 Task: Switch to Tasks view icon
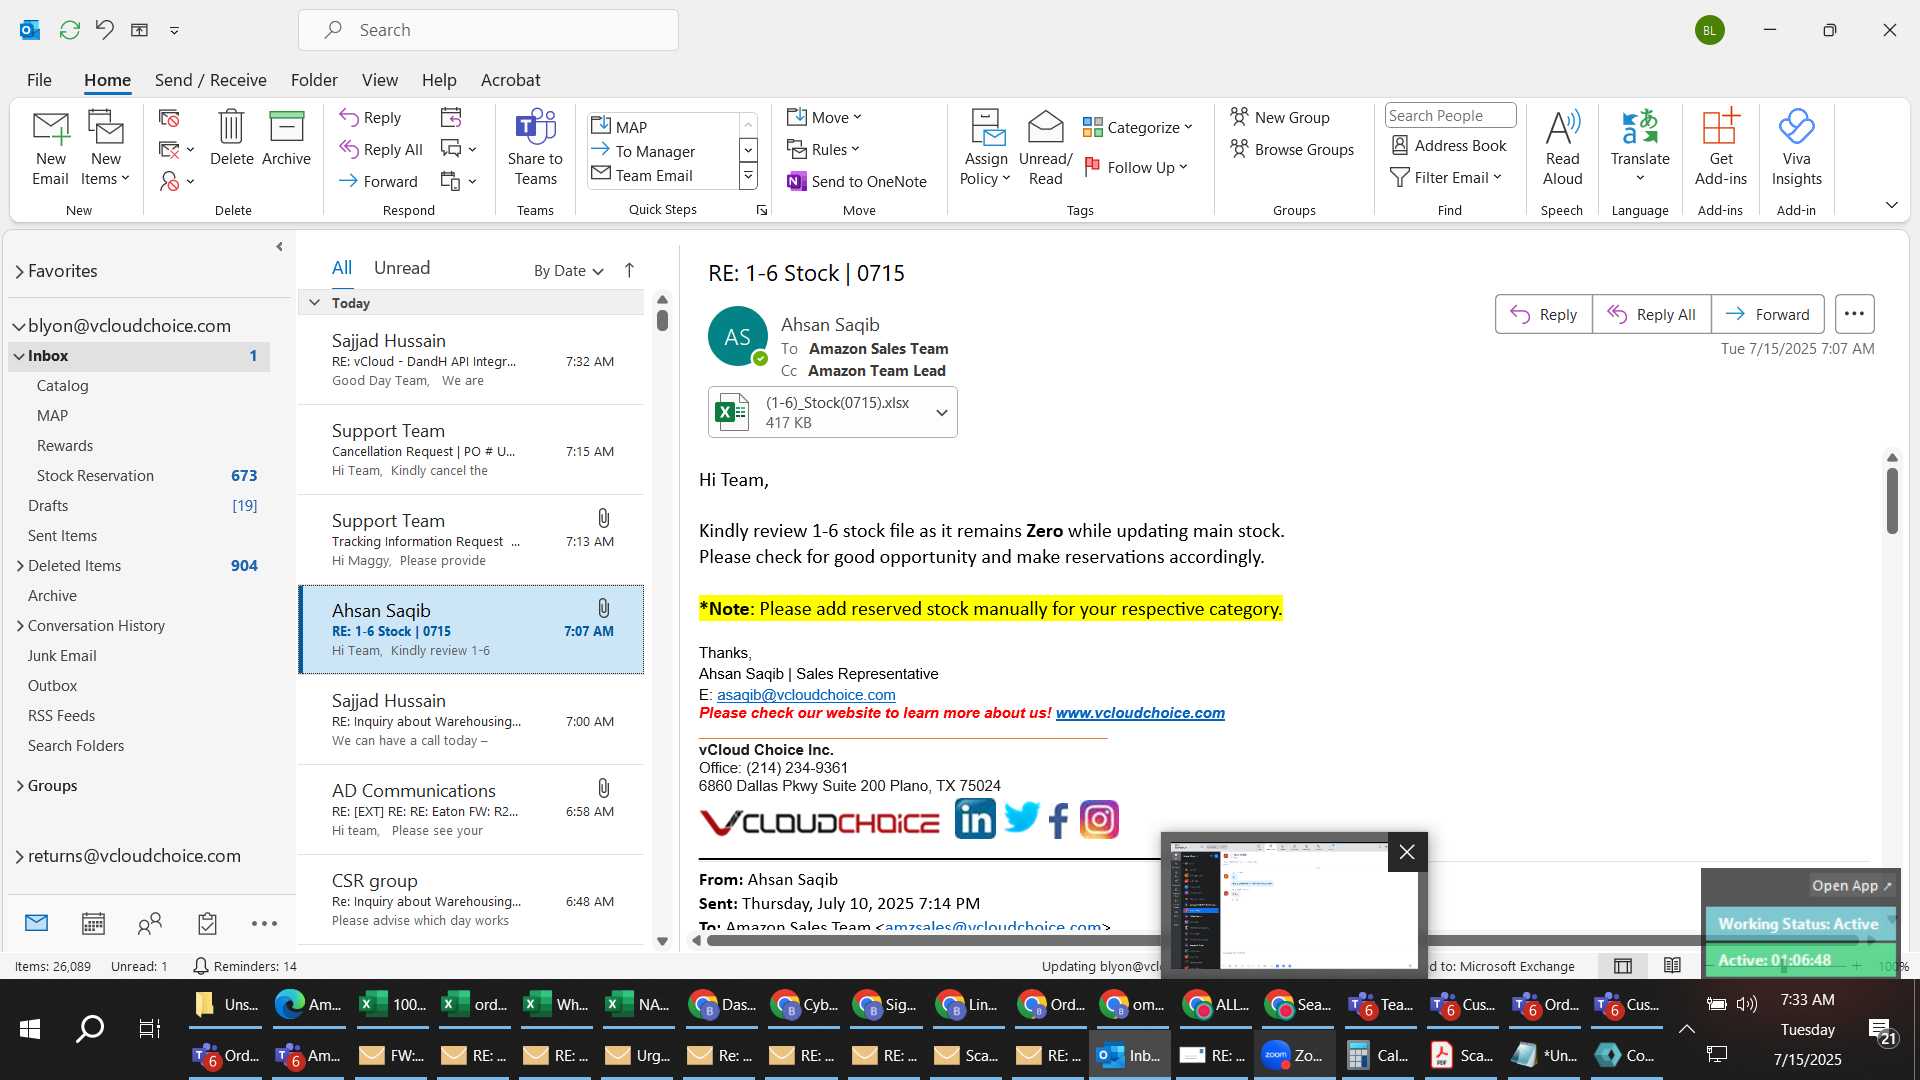[x=207, y=923]
